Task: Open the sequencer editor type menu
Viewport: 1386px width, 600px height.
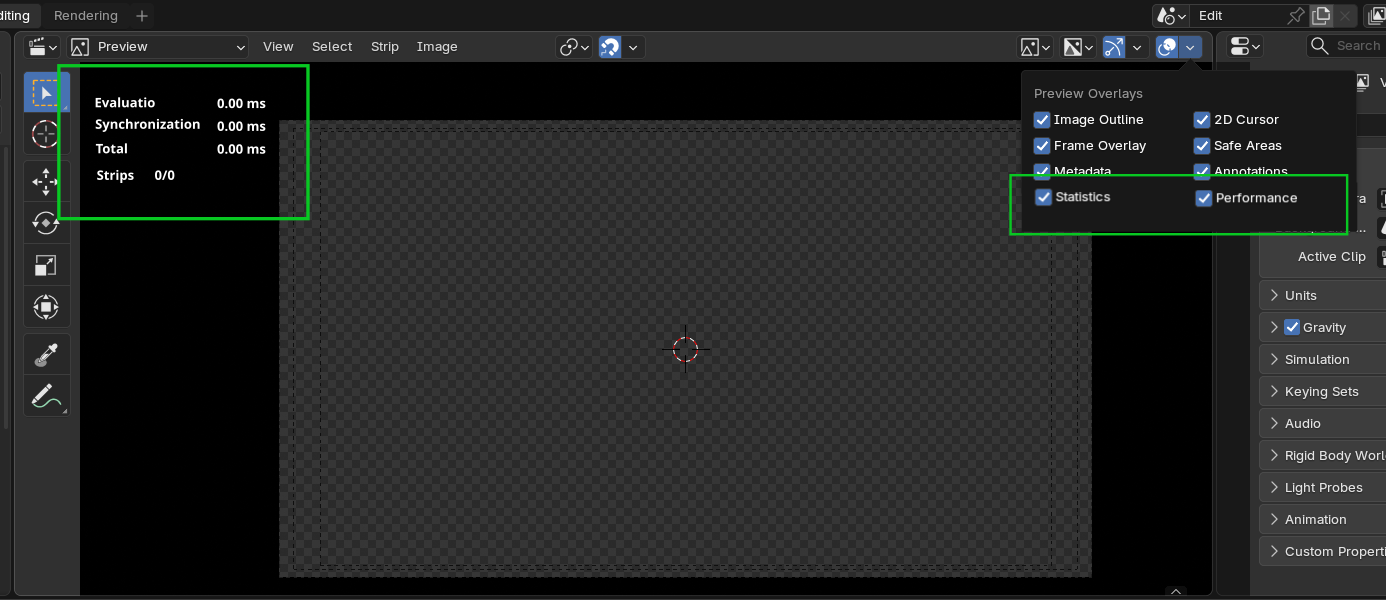Action: [43, 47]
